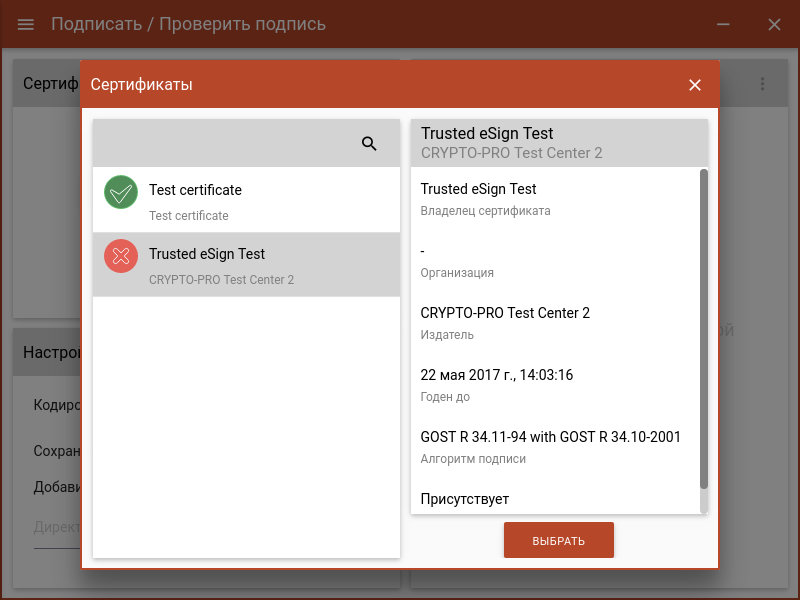Image resolution: width=800 pixels, height=600 pixels.
Task: Click the GOST signature algorithm value
Action: (549, 437)
